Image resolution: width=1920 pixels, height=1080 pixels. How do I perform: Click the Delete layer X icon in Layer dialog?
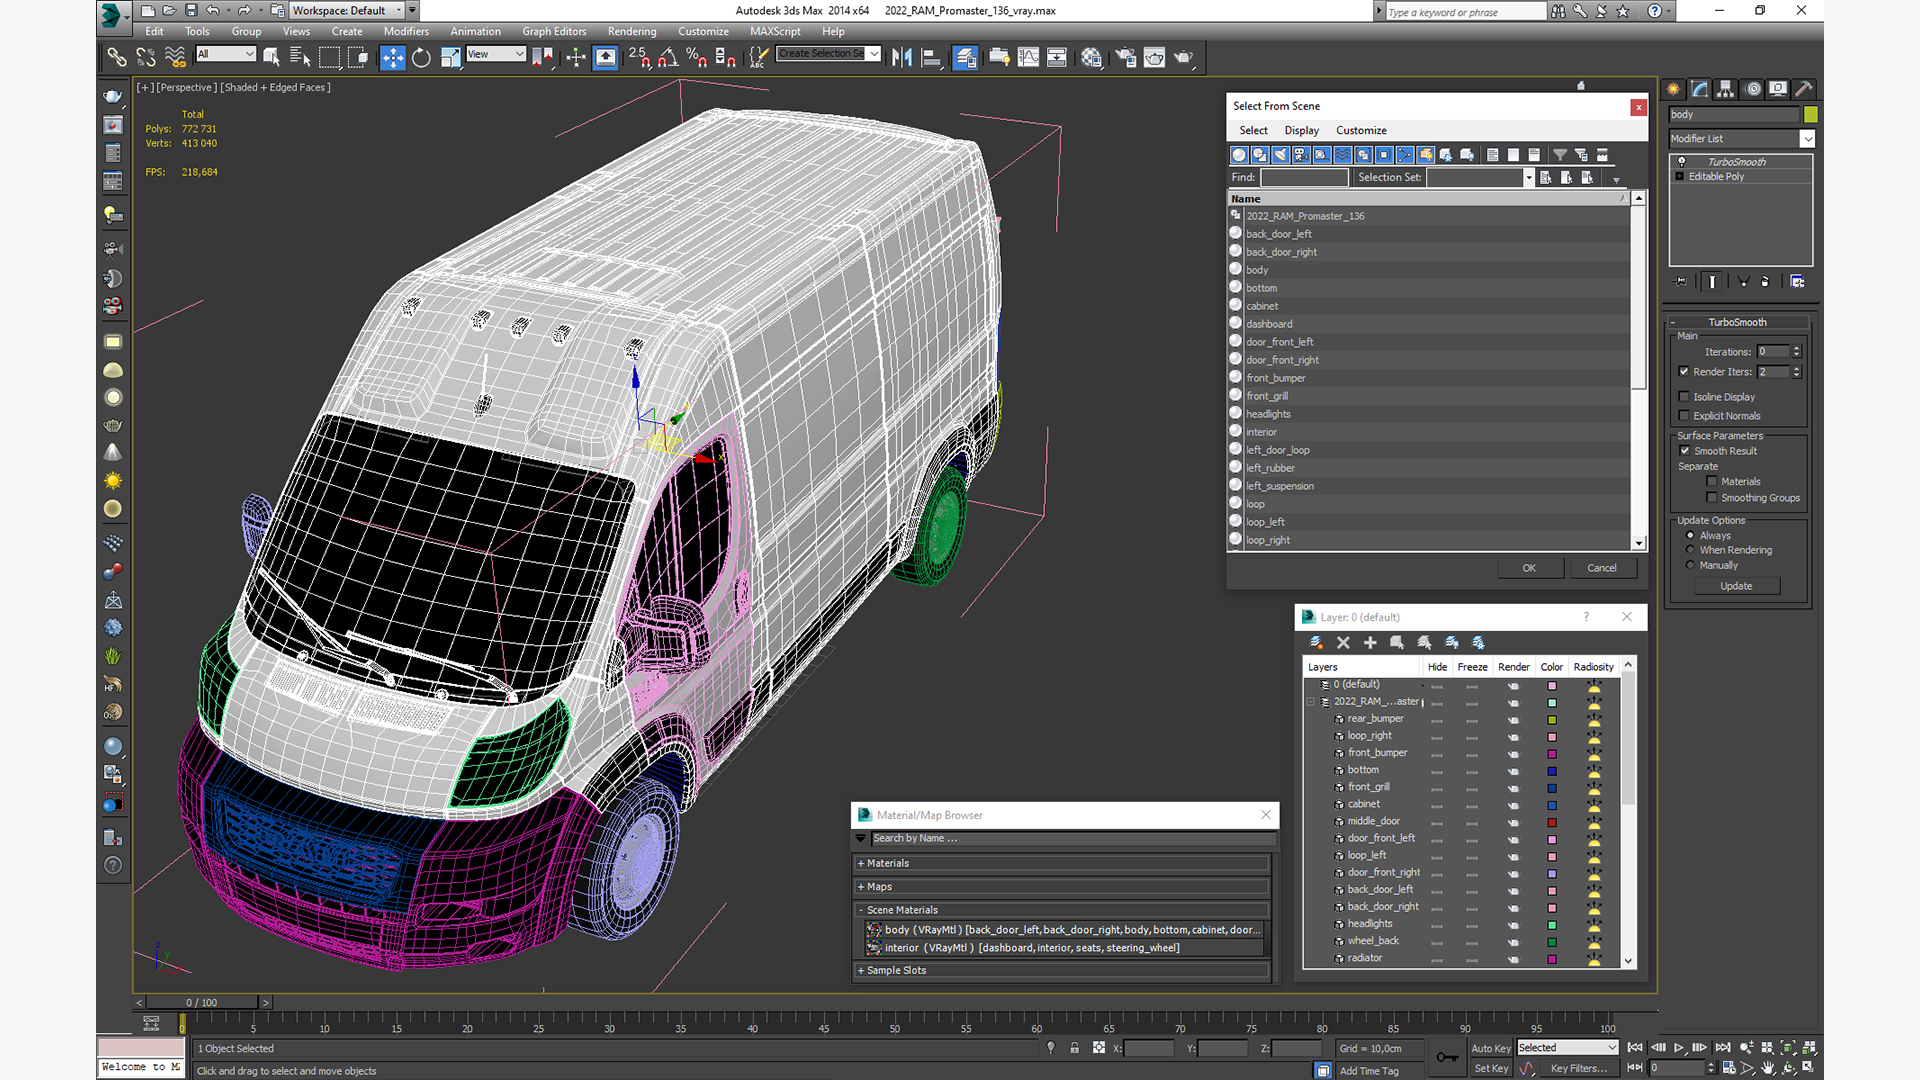pos(1343,643)
